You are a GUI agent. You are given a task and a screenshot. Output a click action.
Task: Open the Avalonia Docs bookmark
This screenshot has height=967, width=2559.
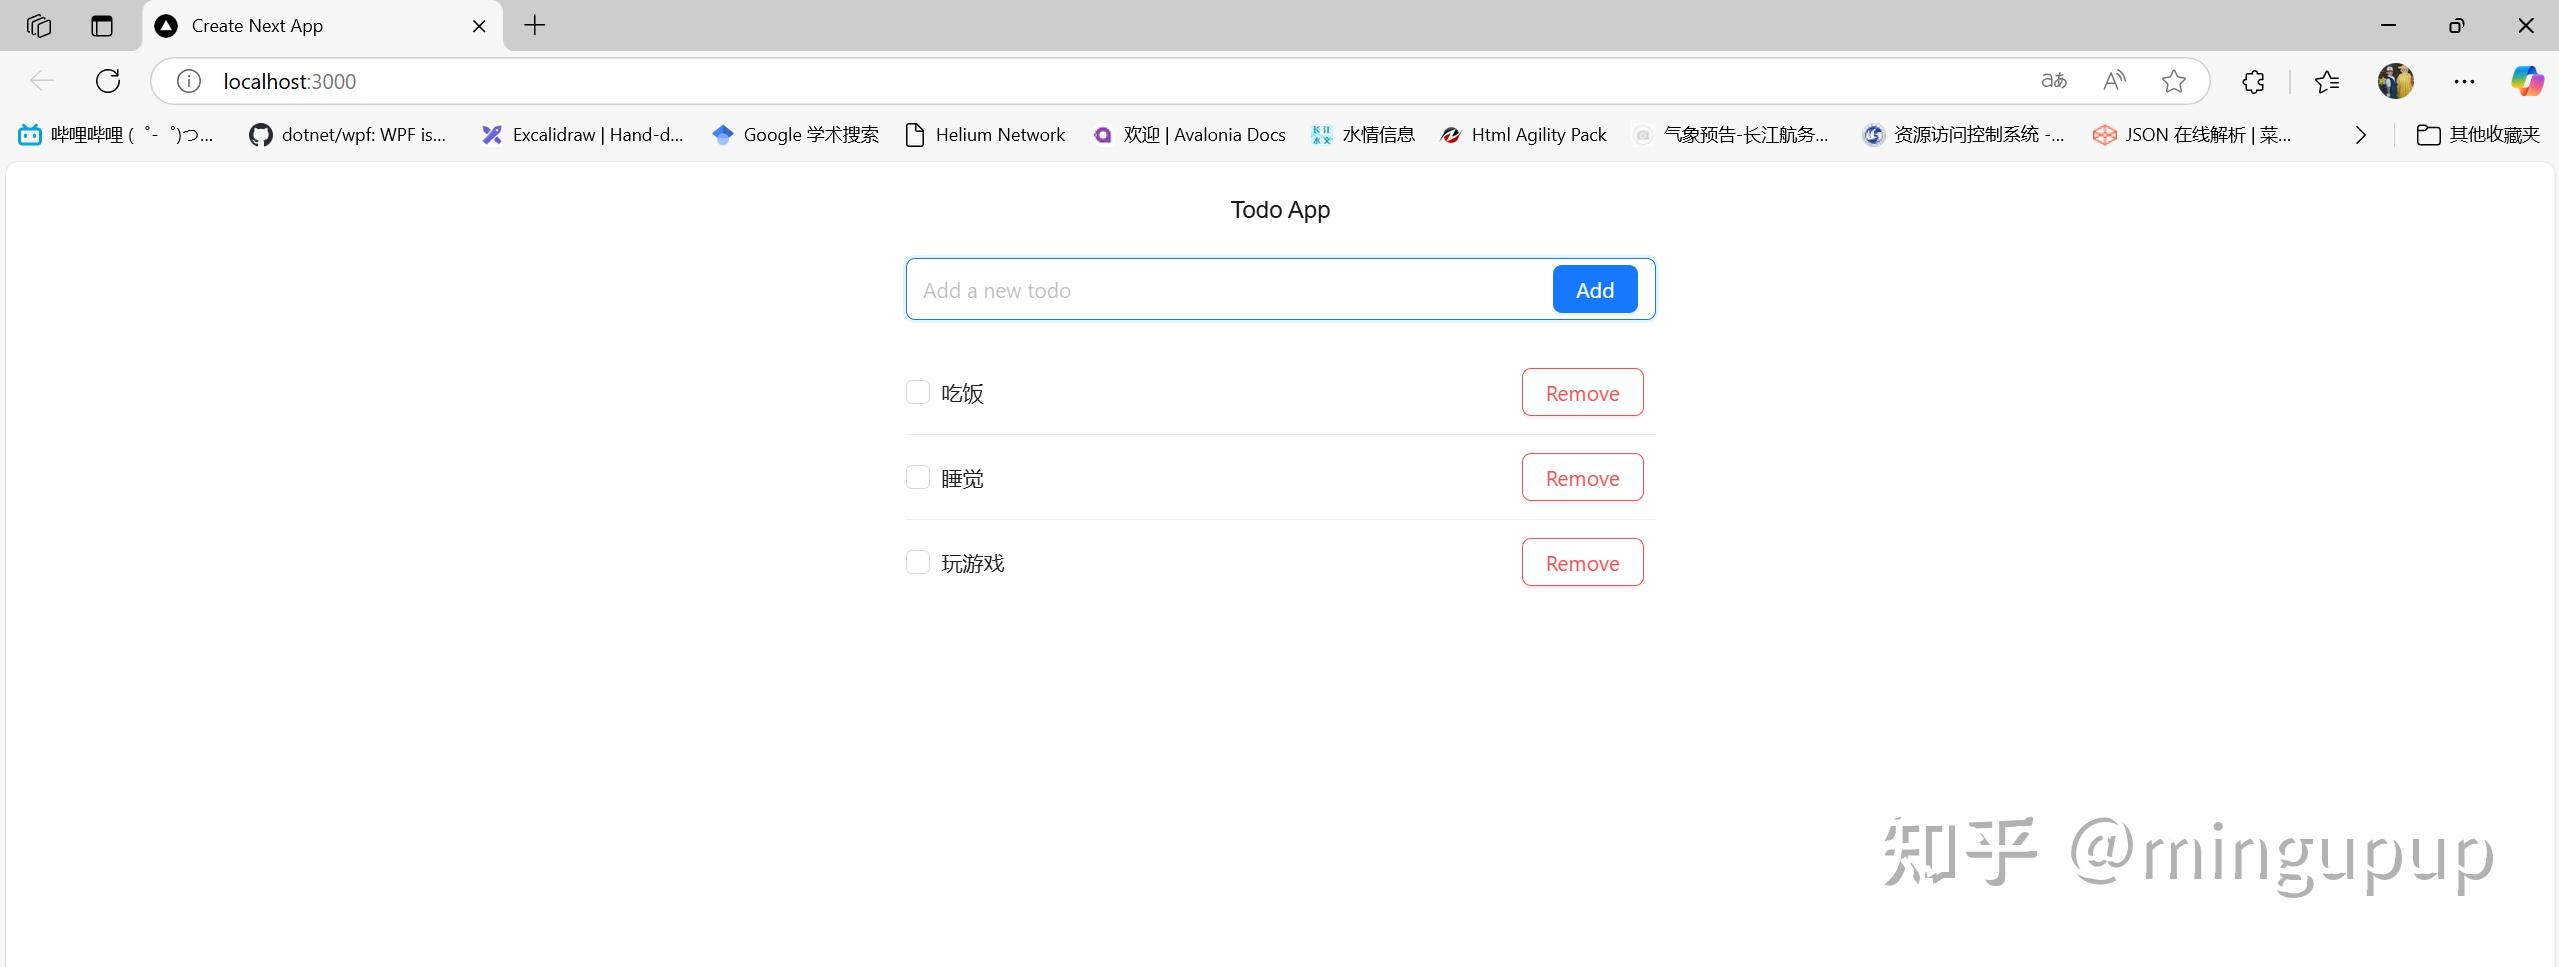(1190, 134)
